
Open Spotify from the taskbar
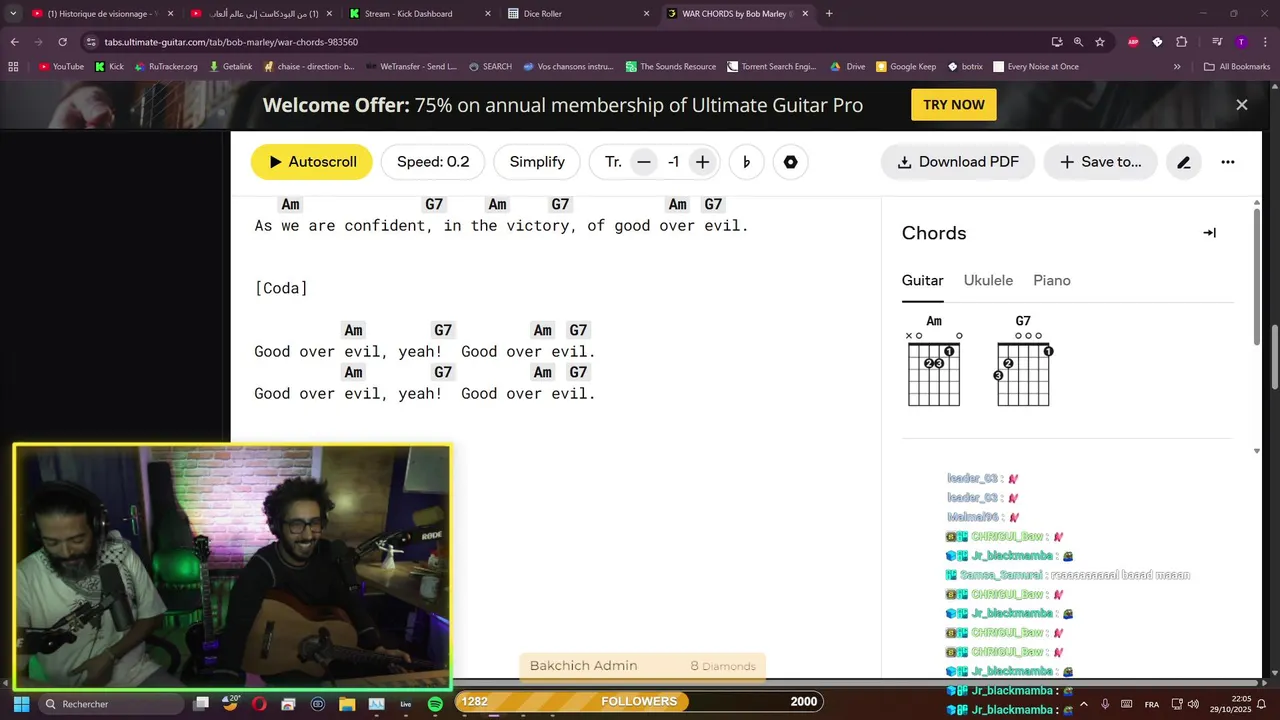point(435,704)
